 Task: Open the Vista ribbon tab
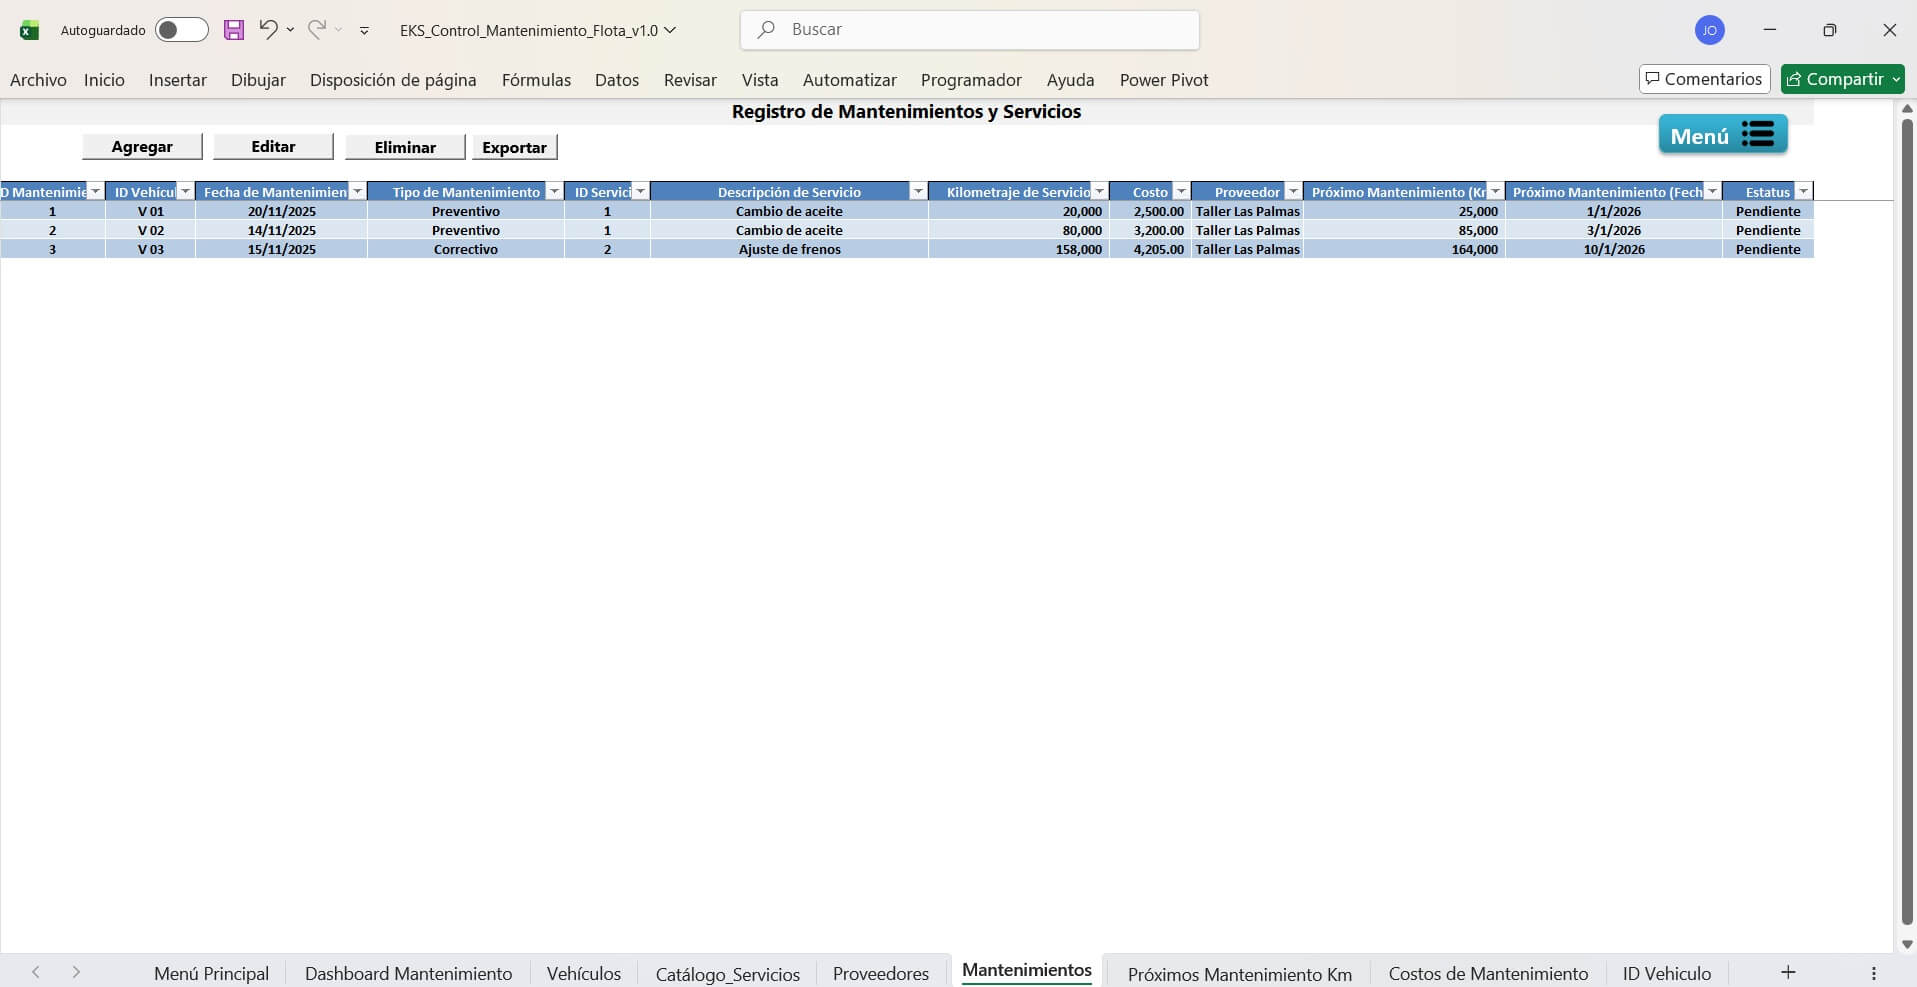[760, 80]
